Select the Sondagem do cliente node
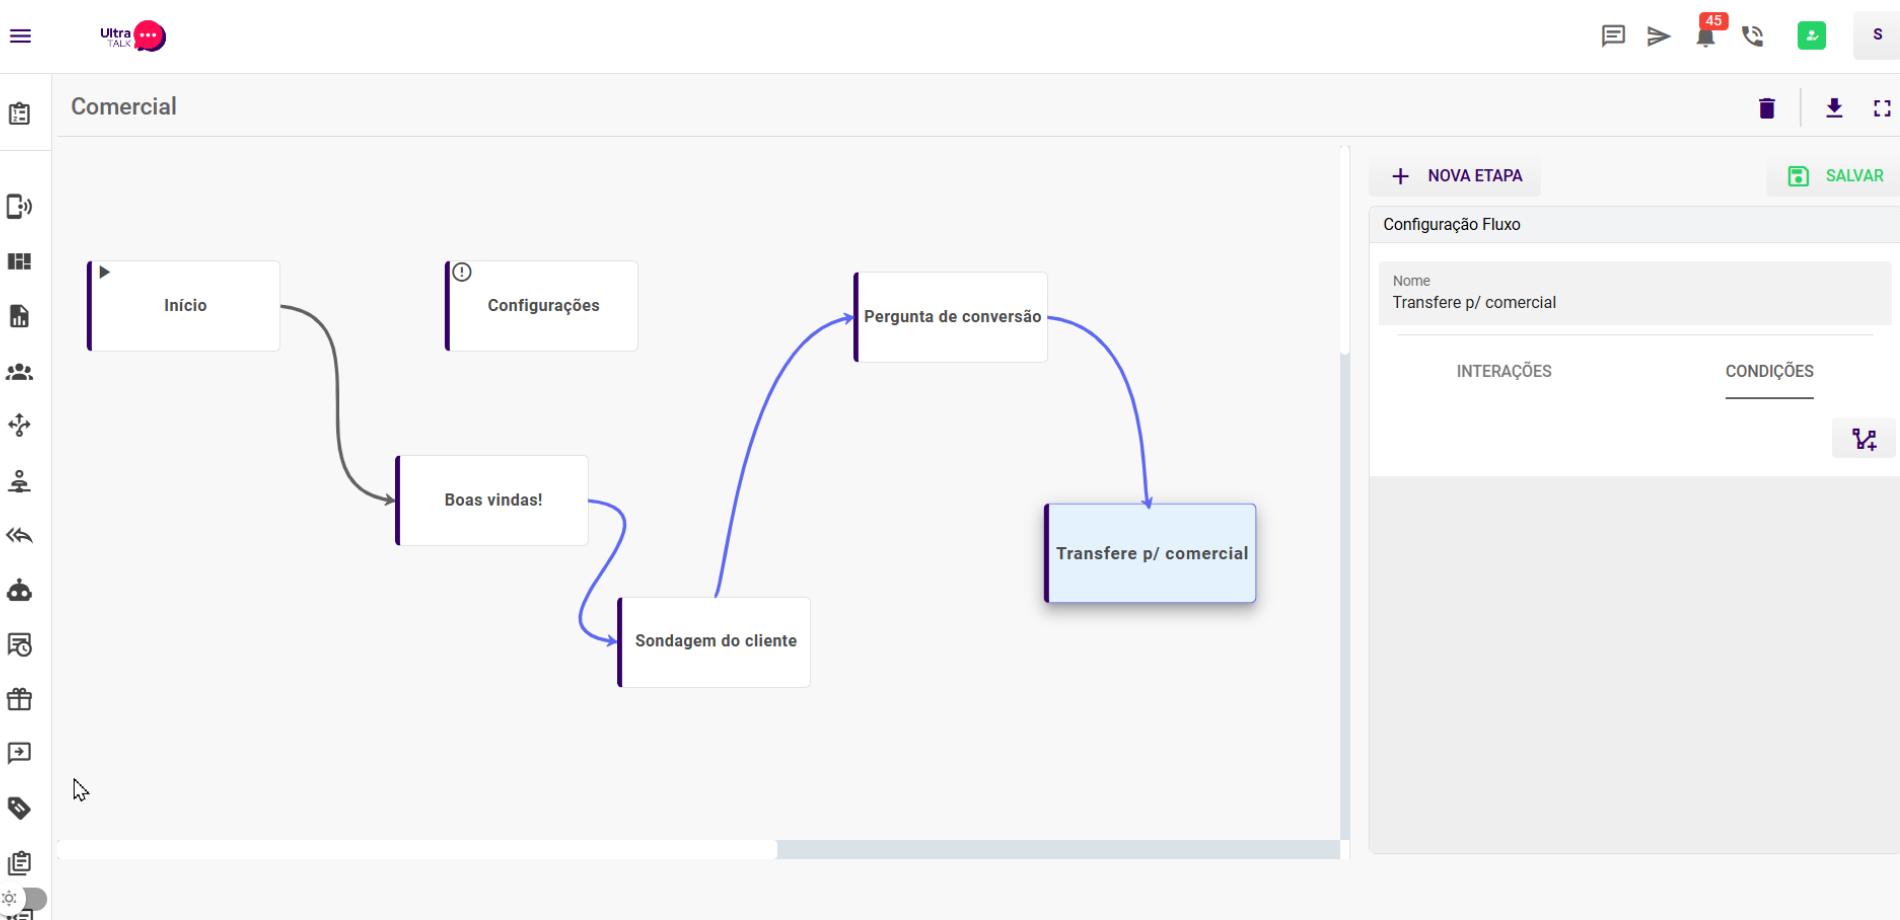1900x920 pixels. (715, 642)
